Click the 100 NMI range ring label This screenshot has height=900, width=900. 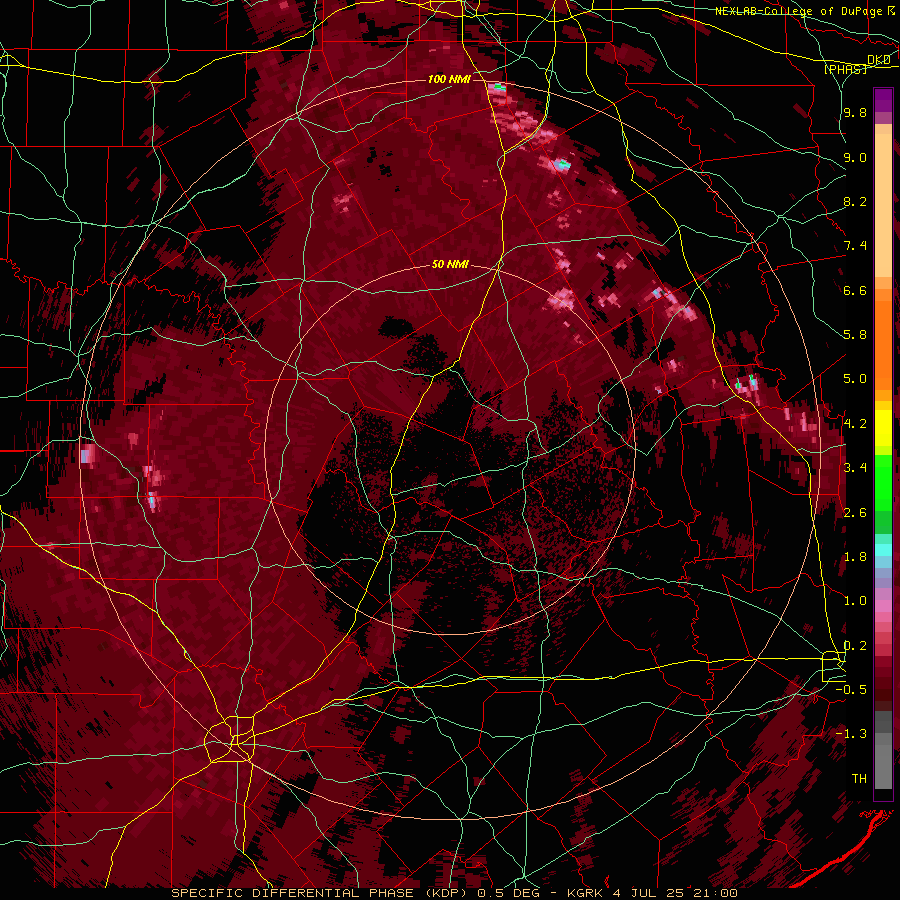point(449,79)
